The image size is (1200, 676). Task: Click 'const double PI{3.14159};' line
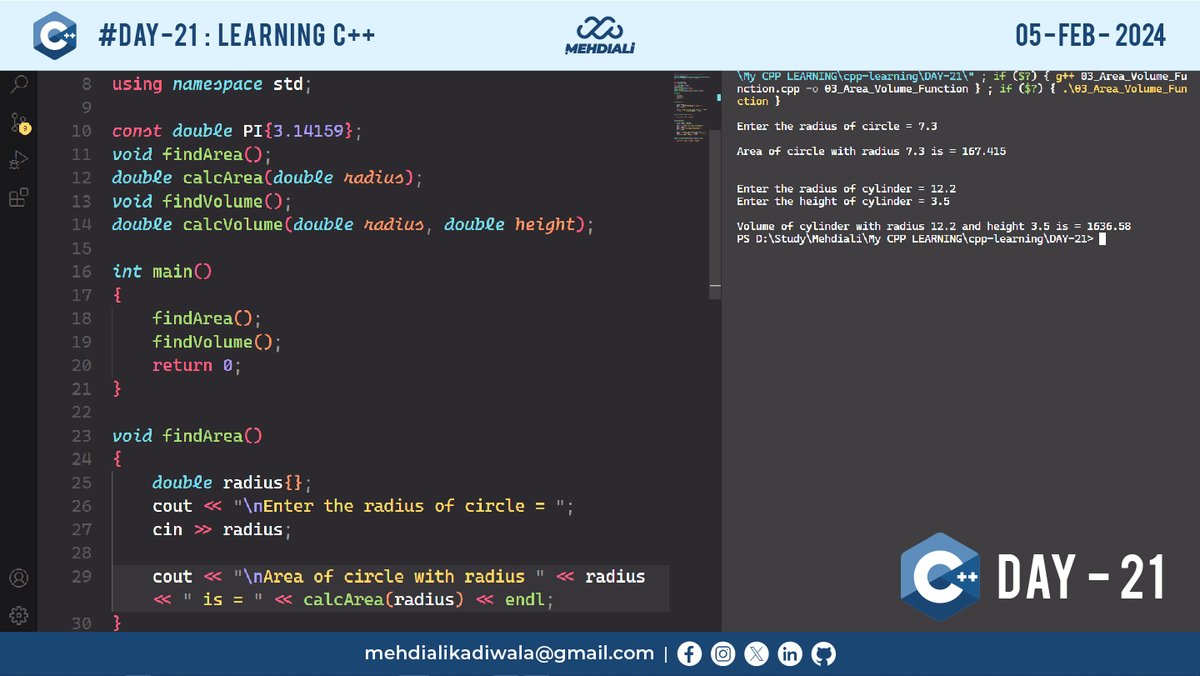tap(237, 131)
